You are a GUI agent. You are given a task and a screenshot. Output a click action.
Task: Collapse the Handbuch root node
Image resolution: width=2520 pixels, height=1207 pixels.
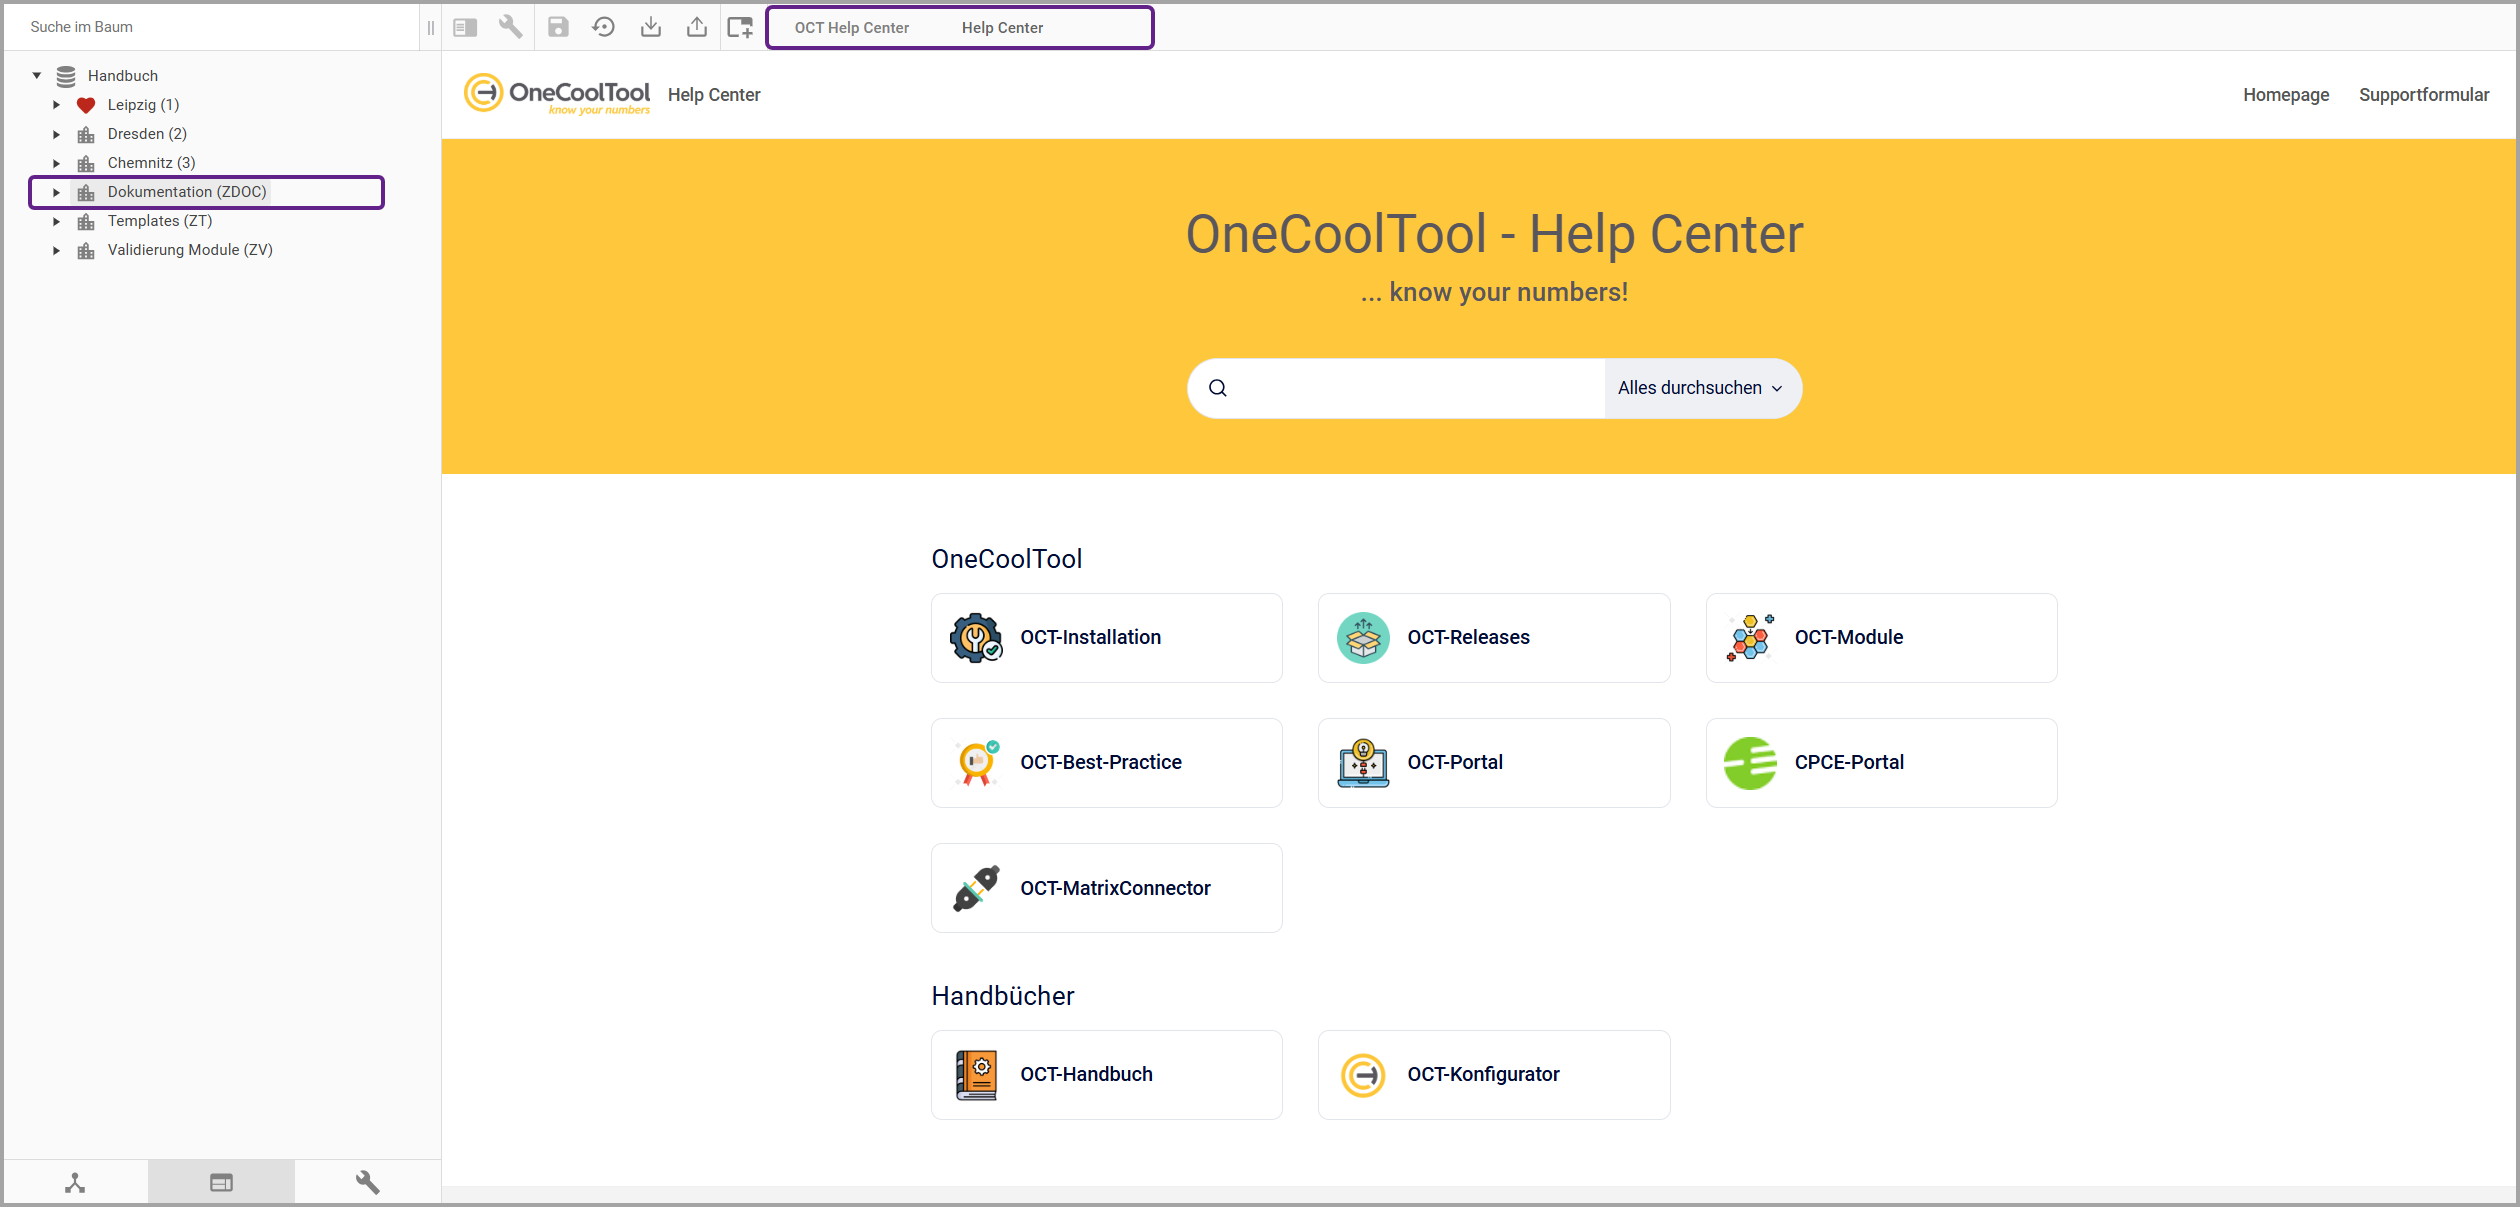[37, 76]
